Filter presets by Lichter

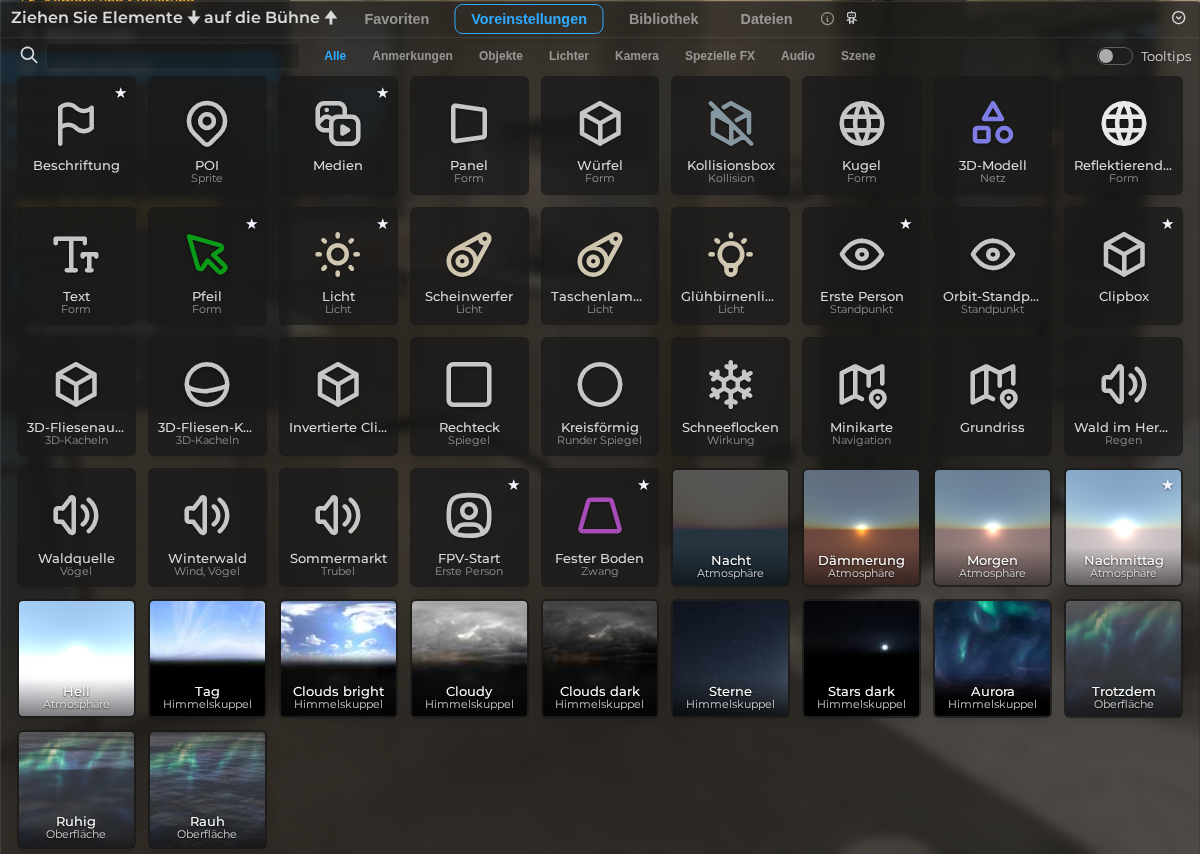point(569,56)
